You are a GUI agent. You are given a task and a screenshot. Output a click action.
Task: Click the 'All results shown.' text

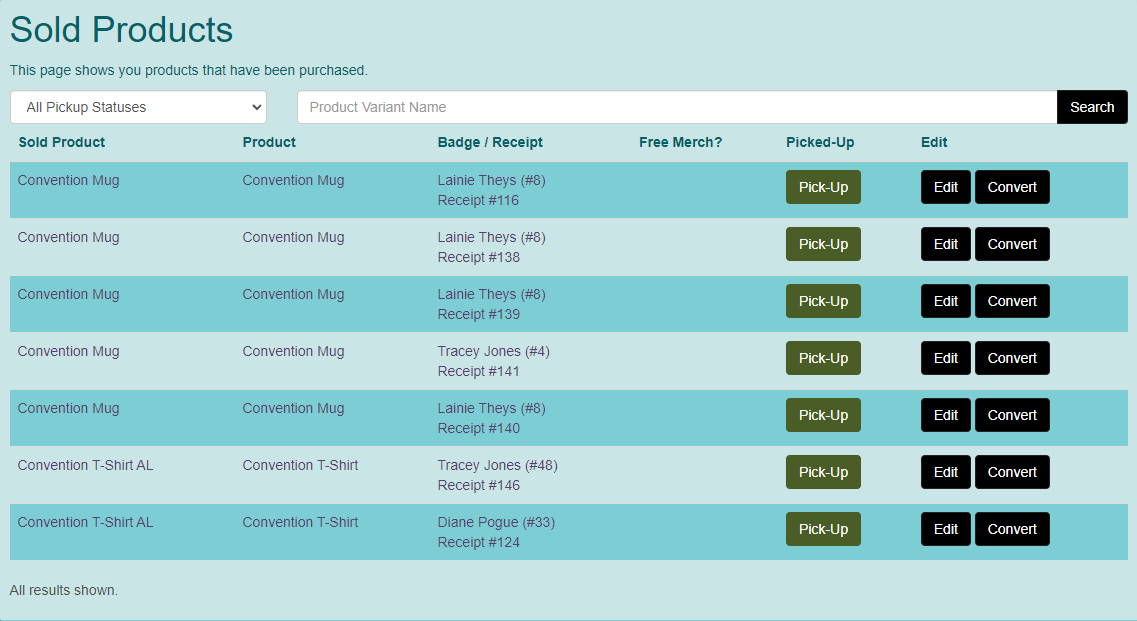[x=64, y=591]
